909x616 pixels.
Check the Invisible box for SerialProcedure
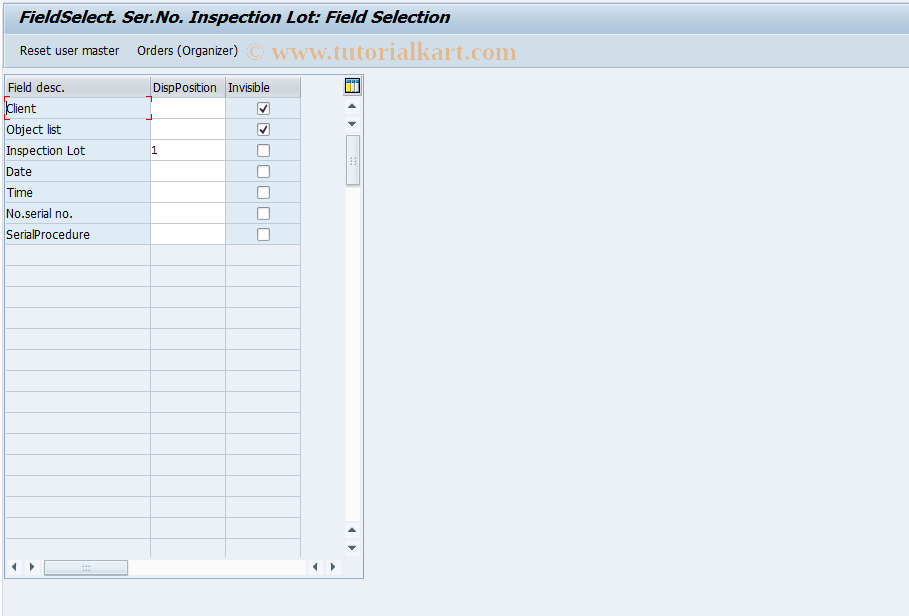[263, 234]
